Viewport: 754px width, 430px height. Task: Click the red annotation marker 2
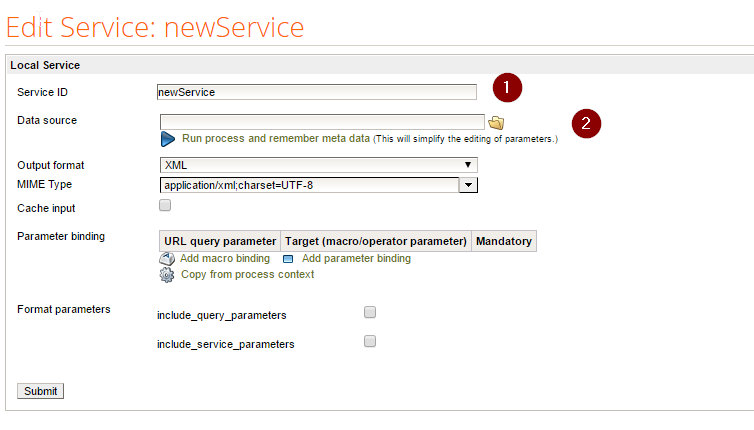point(586,124)
